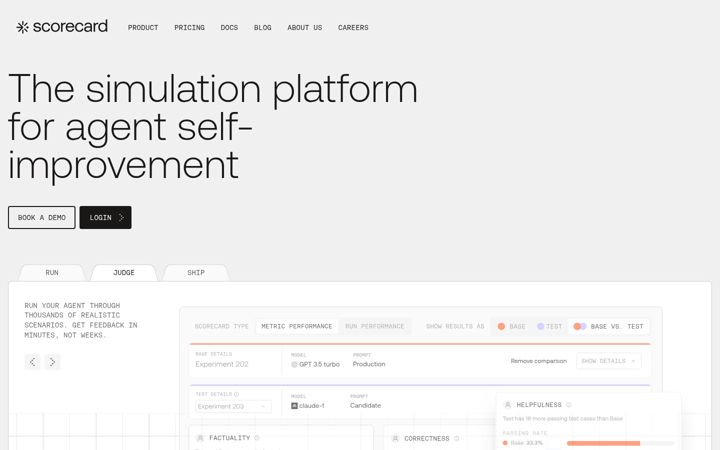Click the 'Run your agent through' description

click(81, 321)
